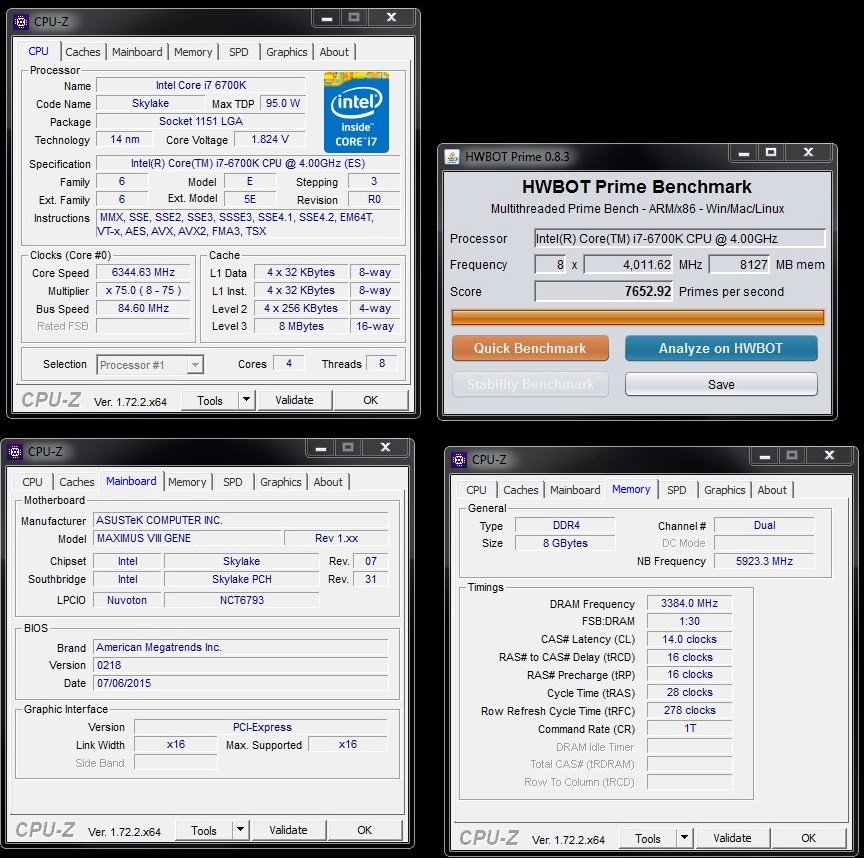Image resolution: width=864 pixels, height=858 pixels.
Task: Open Caches tab in Mainboard CPU-Z window
Action: (77, 482)
